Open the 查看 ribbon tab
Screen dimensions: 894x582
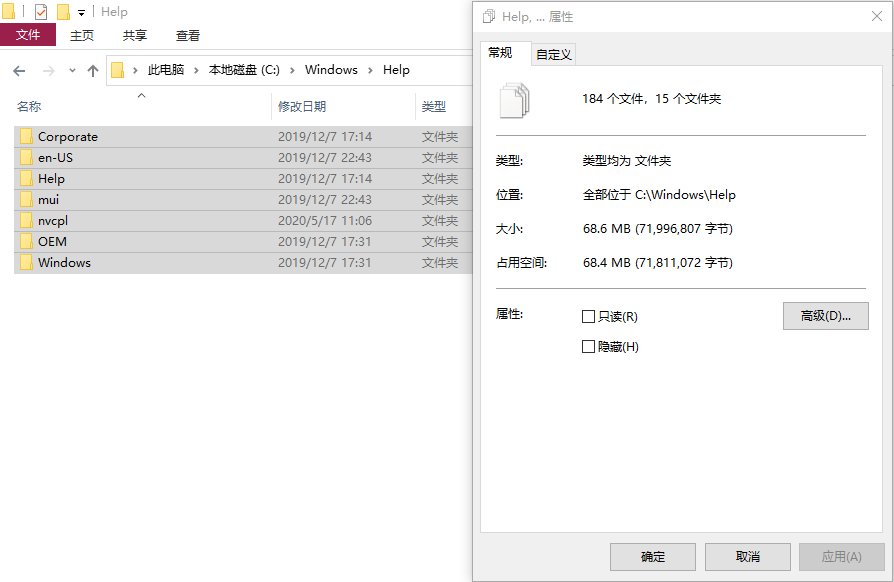188,35
